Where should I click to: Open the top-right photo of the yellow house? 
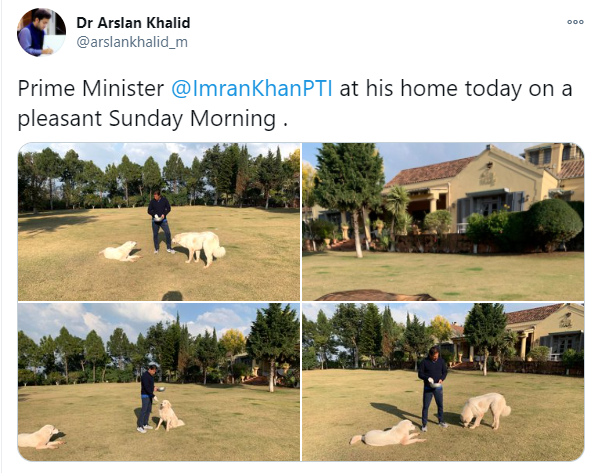[x=443, y=222]
